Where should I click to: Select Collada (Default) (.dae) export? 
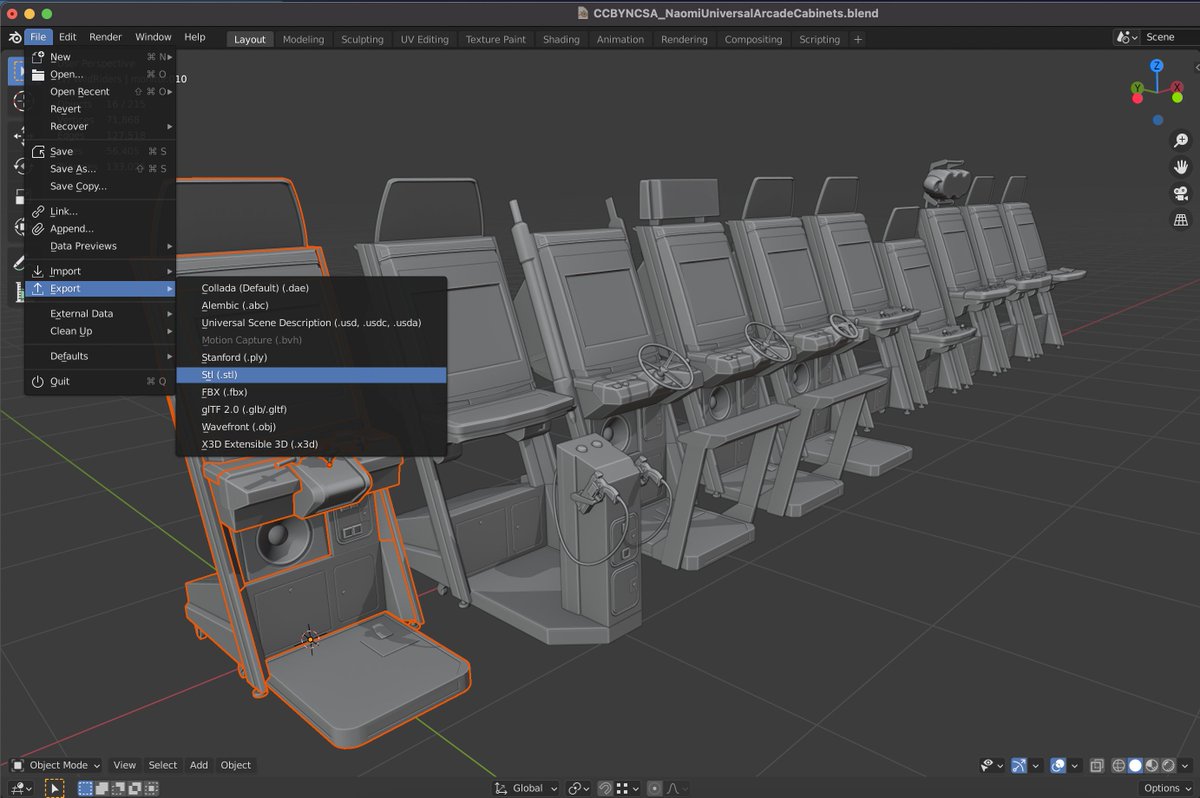311,288
